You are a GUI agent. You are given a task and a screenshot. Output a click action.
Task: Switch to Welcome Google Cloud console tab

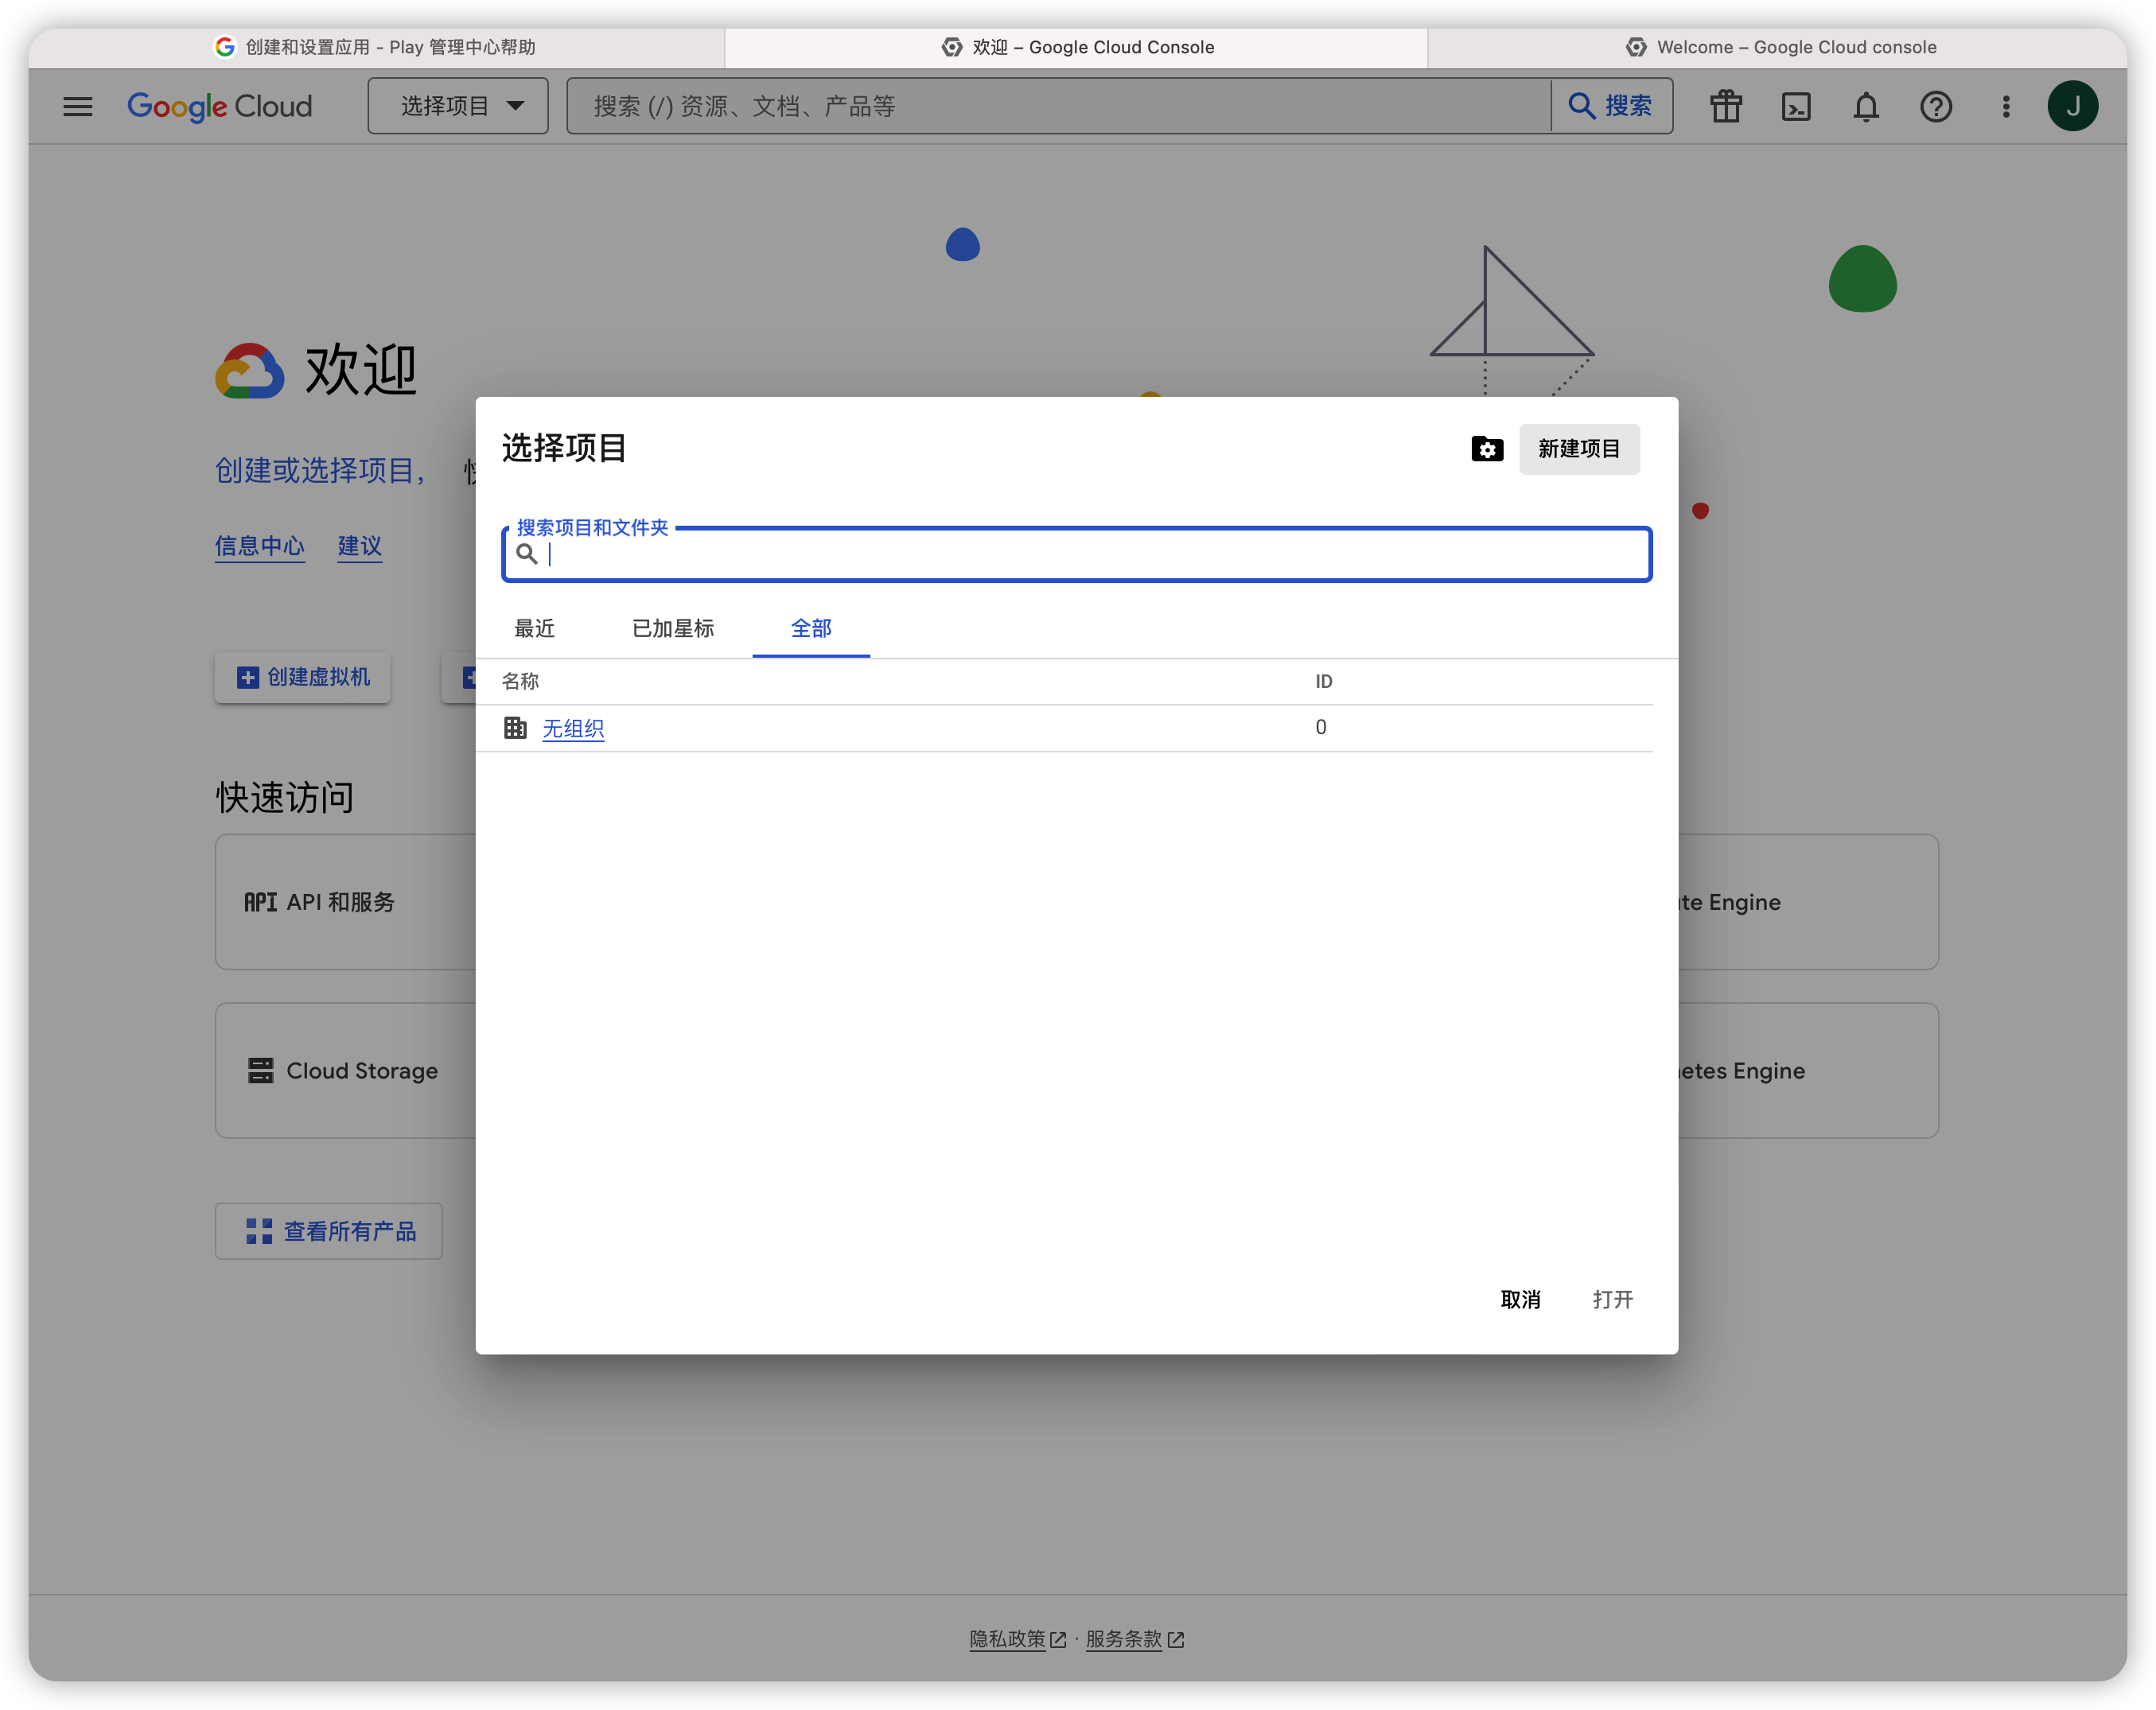coord(1780,47)
